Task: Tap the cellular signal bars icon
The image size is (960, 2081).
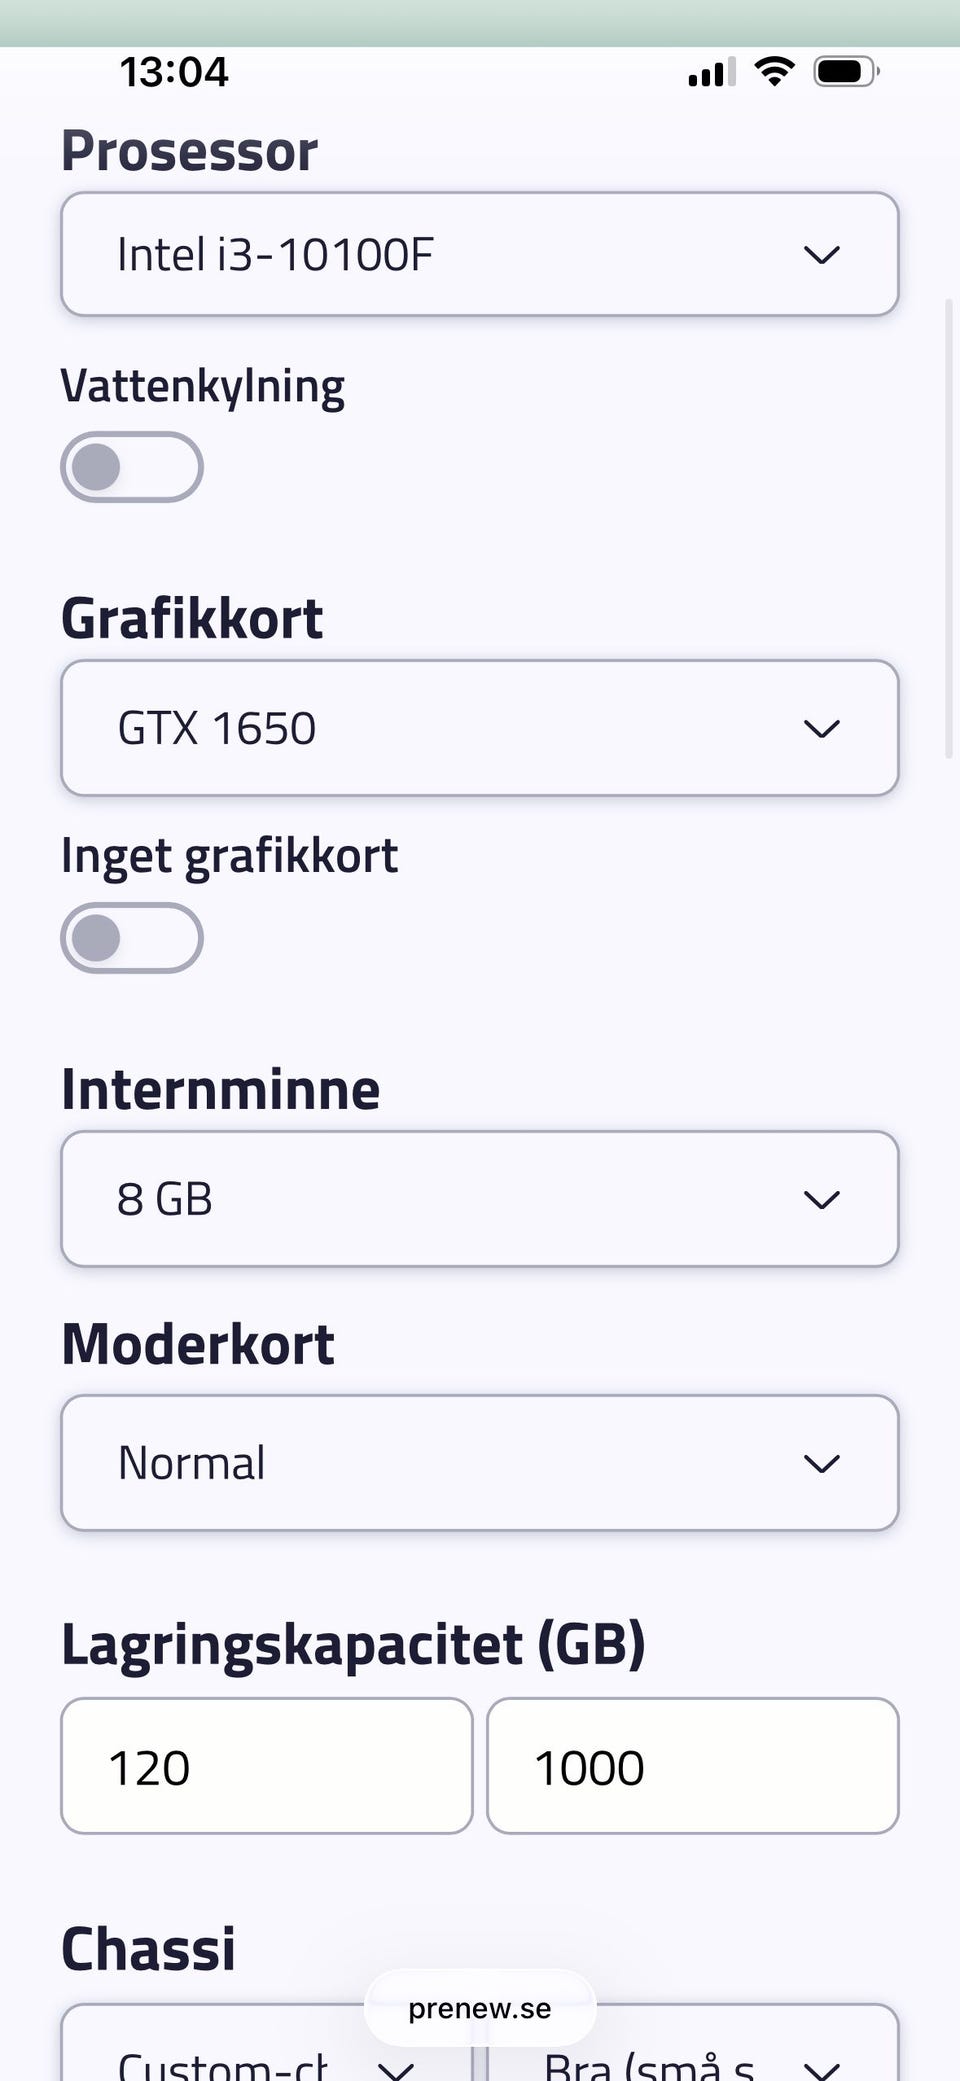Action: (711, 72)
